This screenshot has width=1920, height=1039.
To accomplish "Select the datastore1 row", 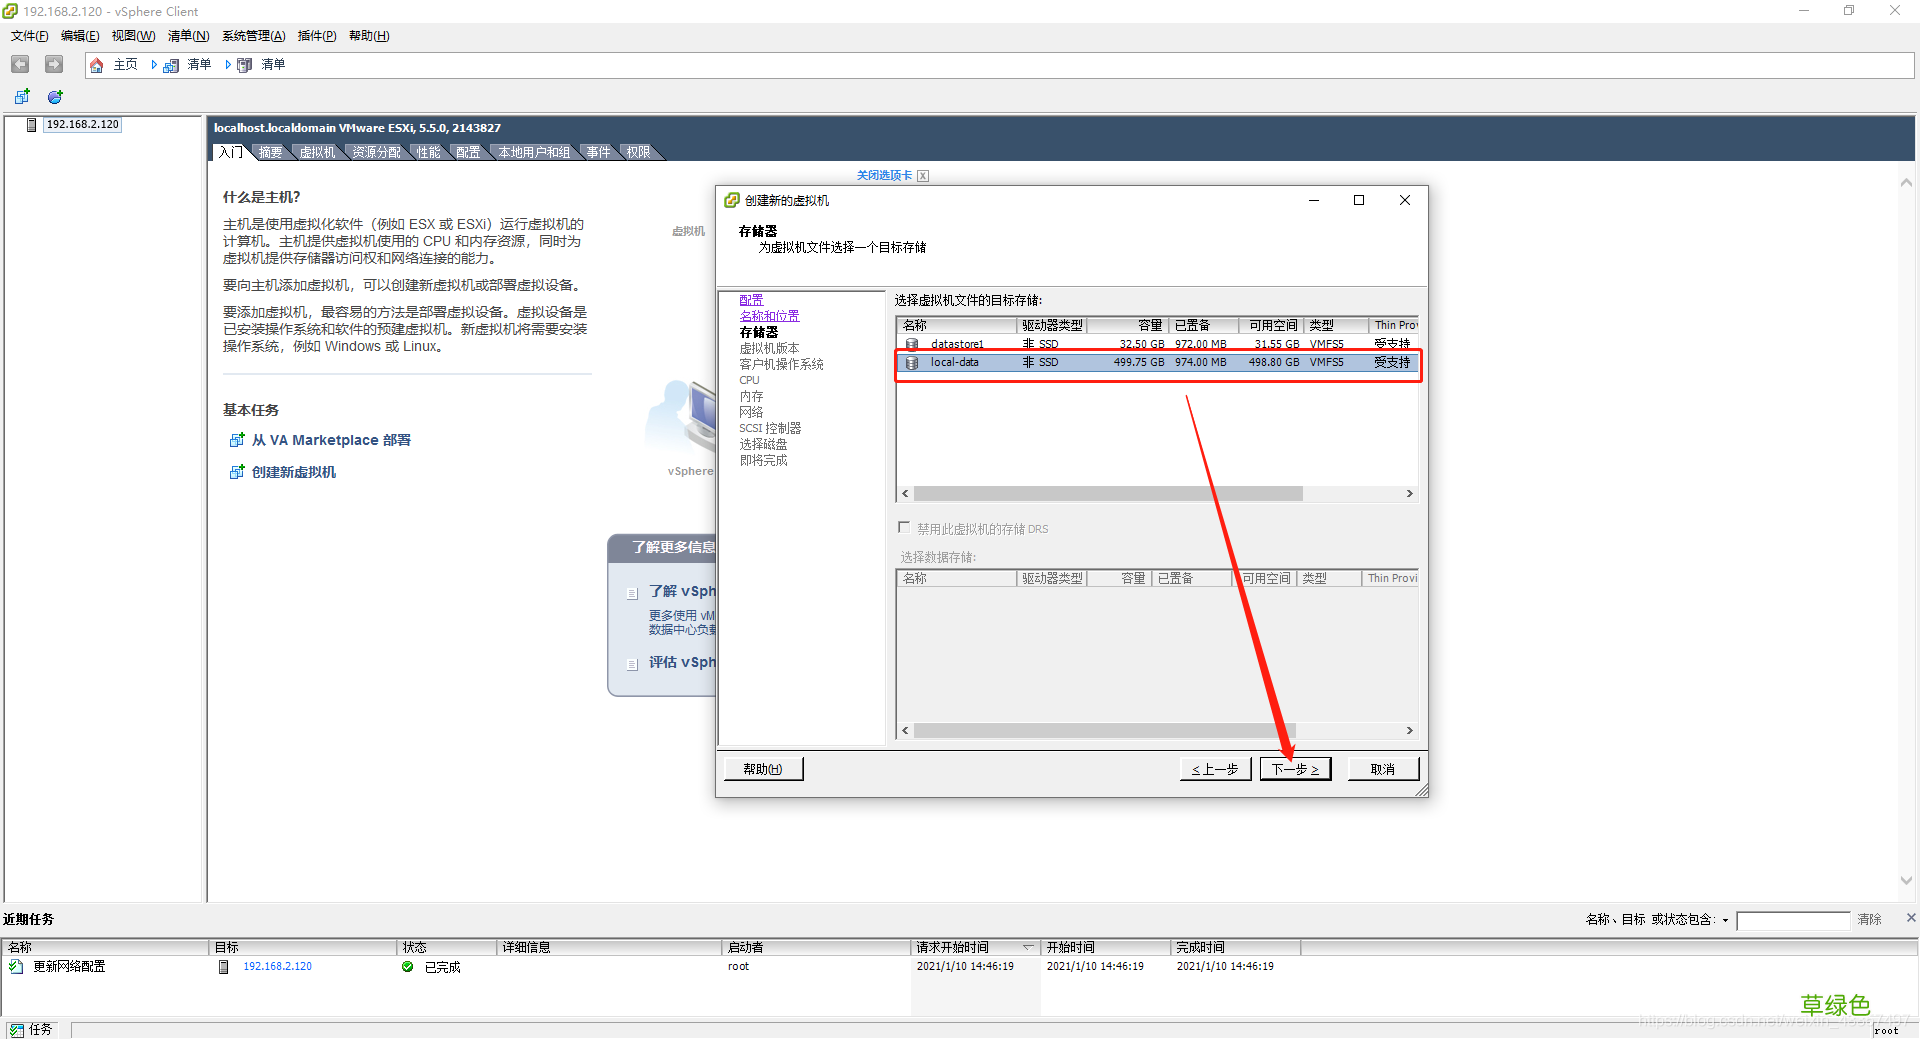I will (x=1157, y=344).
